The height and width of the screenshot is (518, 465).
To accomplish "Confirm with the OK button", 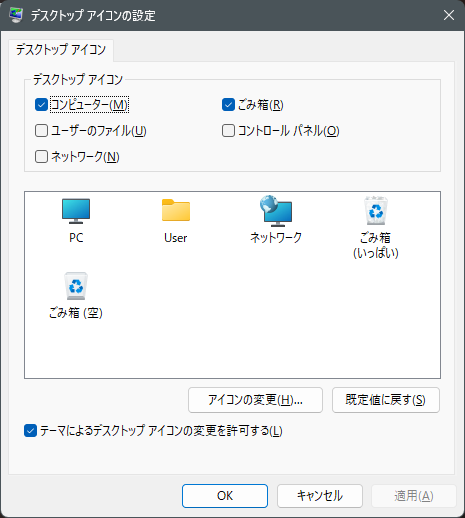I will coord(225,496).
